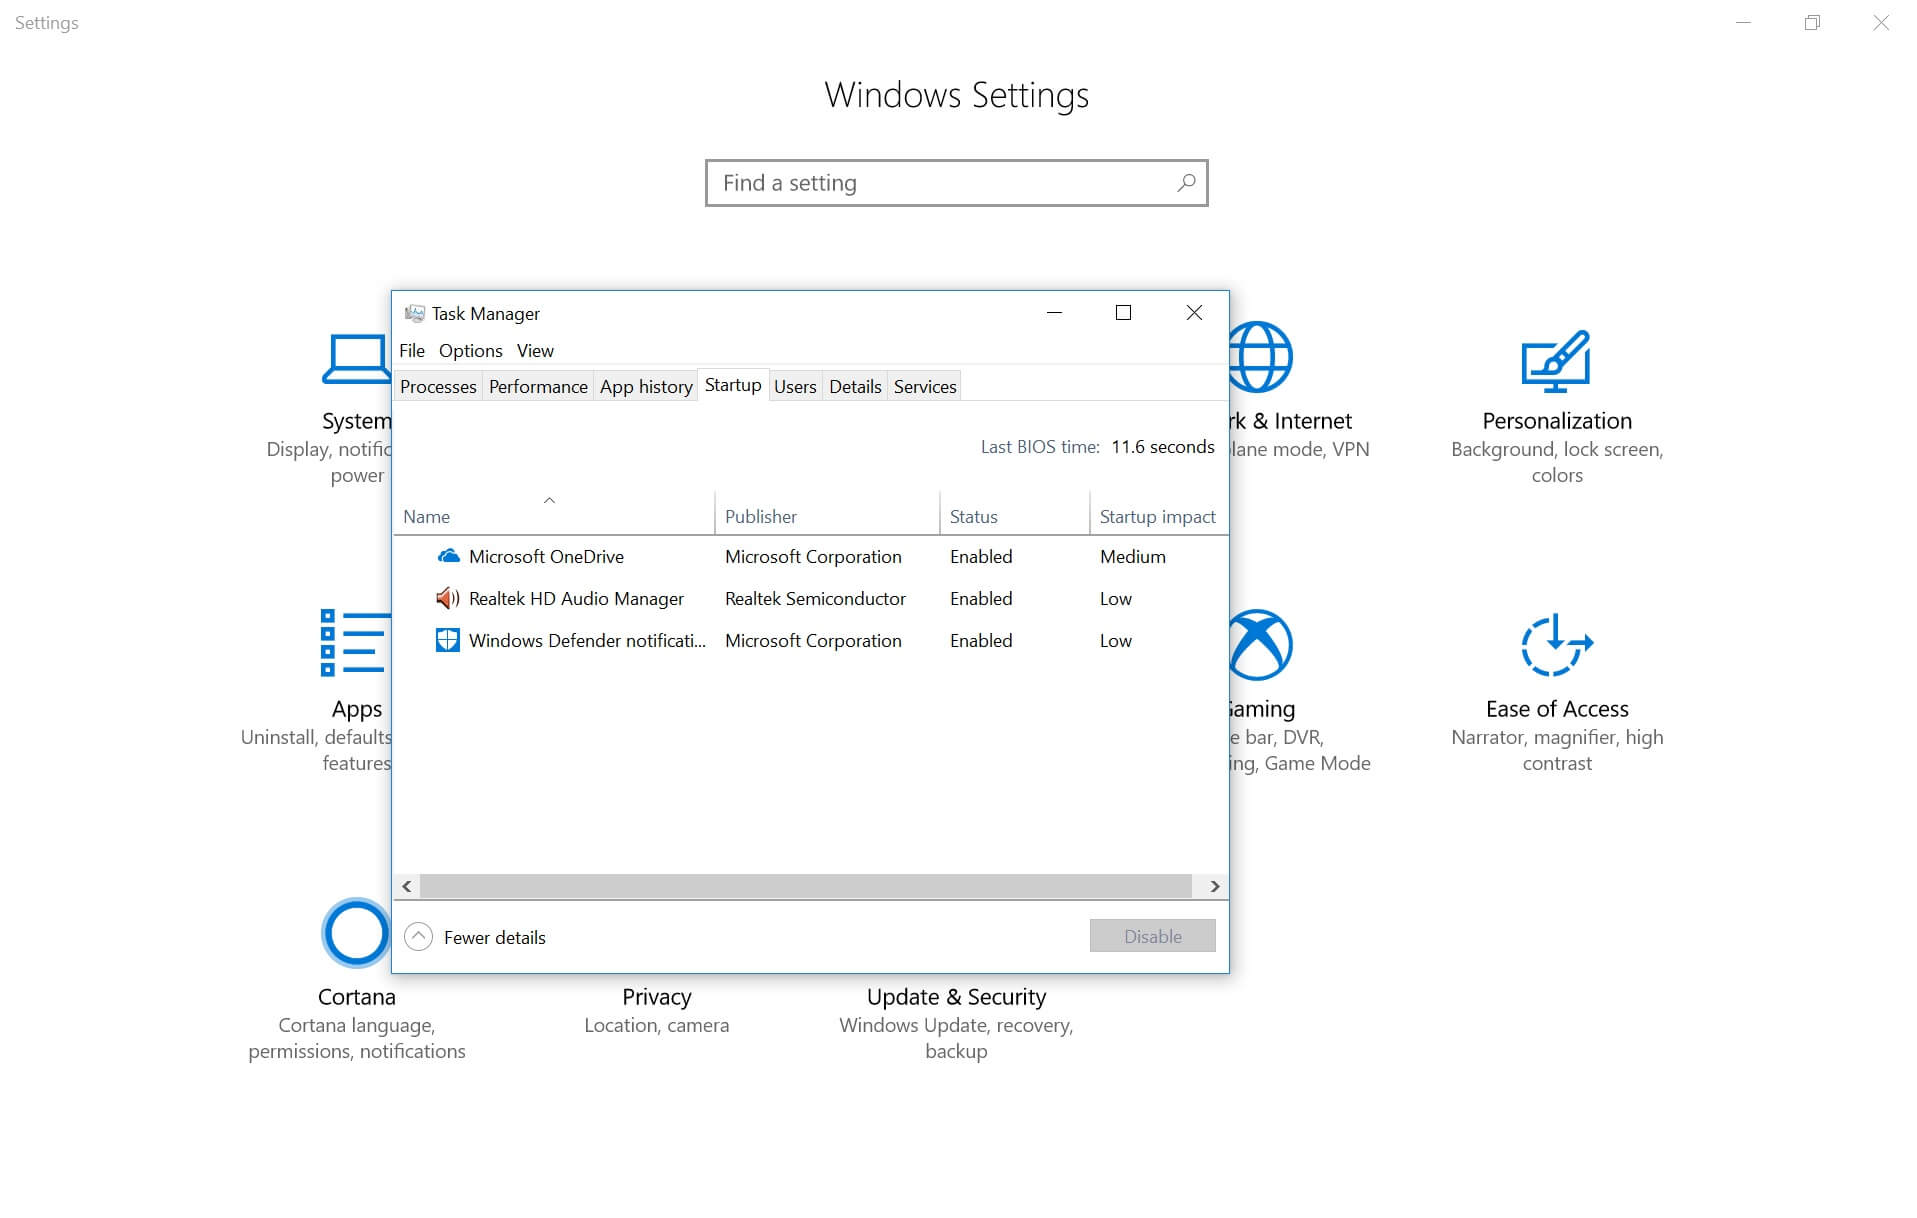Image resolution: width=1917 pixels, height=1218 pixels.
Task: Click the Task Manager title bar icon
Action: (414, 313)
